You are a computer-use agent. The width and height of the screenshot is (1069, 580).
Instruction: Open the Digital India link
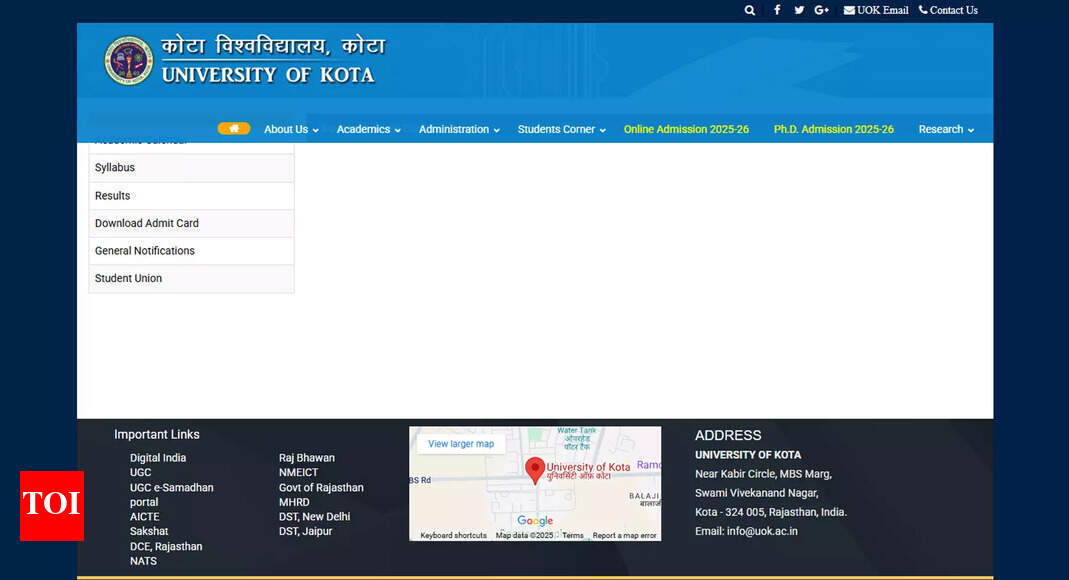158,458
